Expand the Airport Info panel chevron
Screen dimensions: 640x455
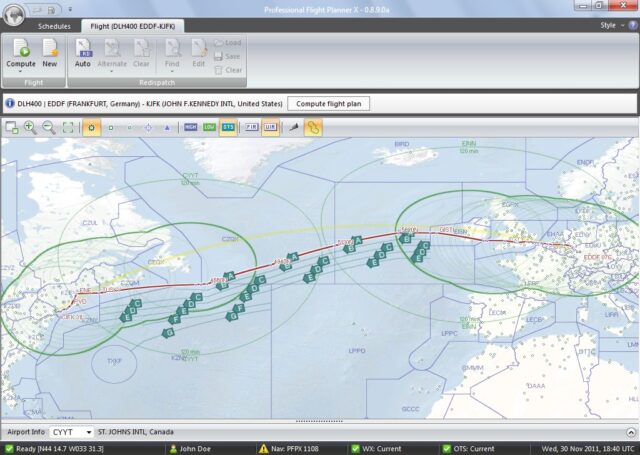coord(630,432)
